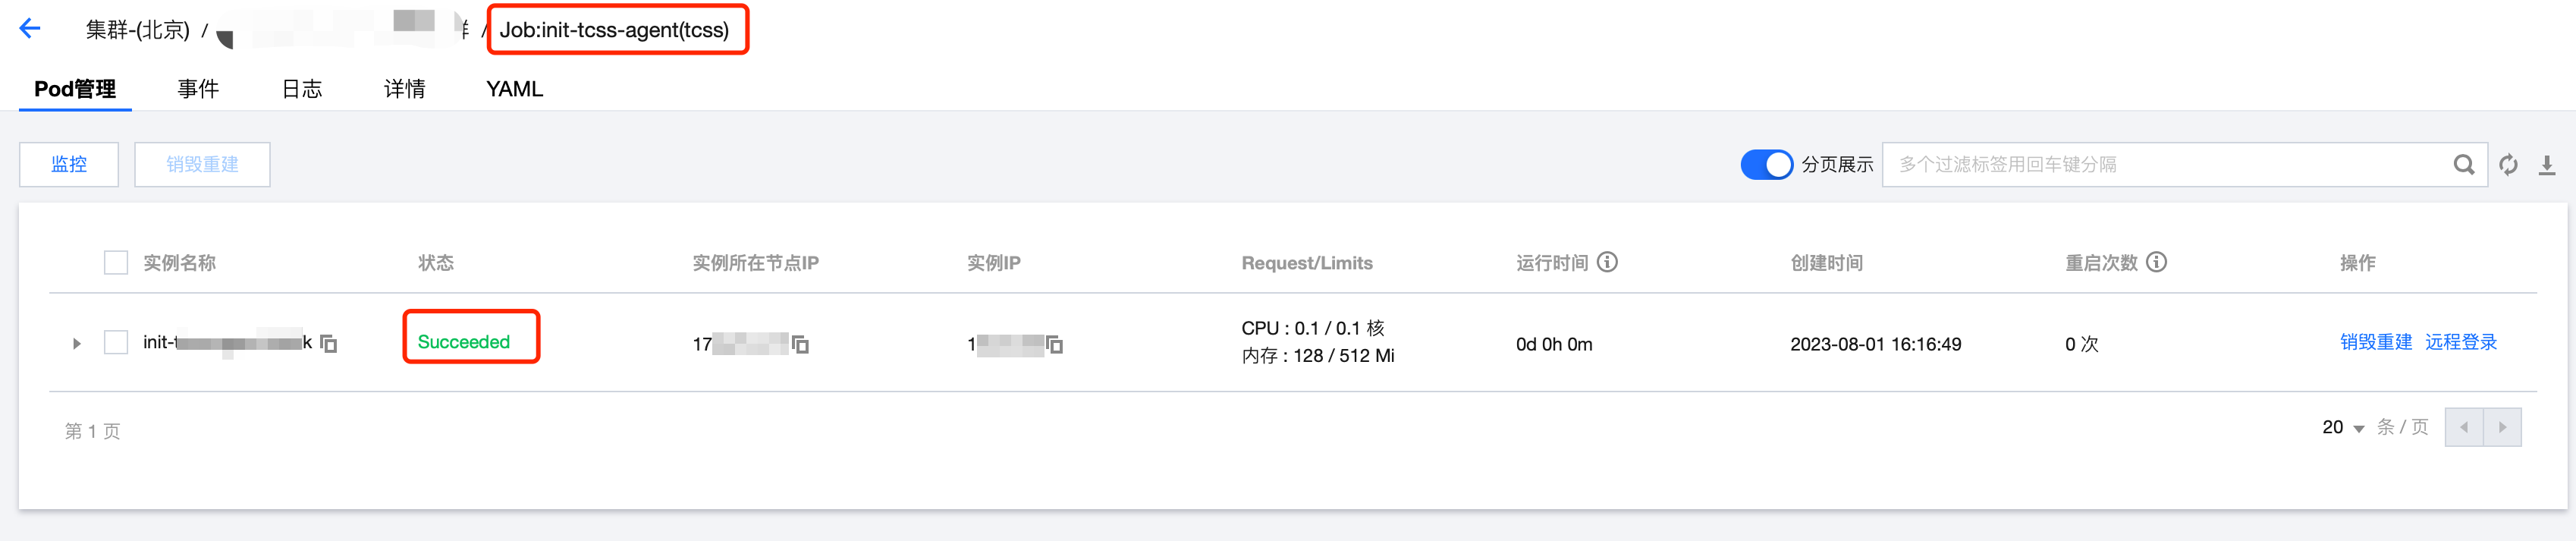Click the search magnifier icon

[x=2463, y=165]
